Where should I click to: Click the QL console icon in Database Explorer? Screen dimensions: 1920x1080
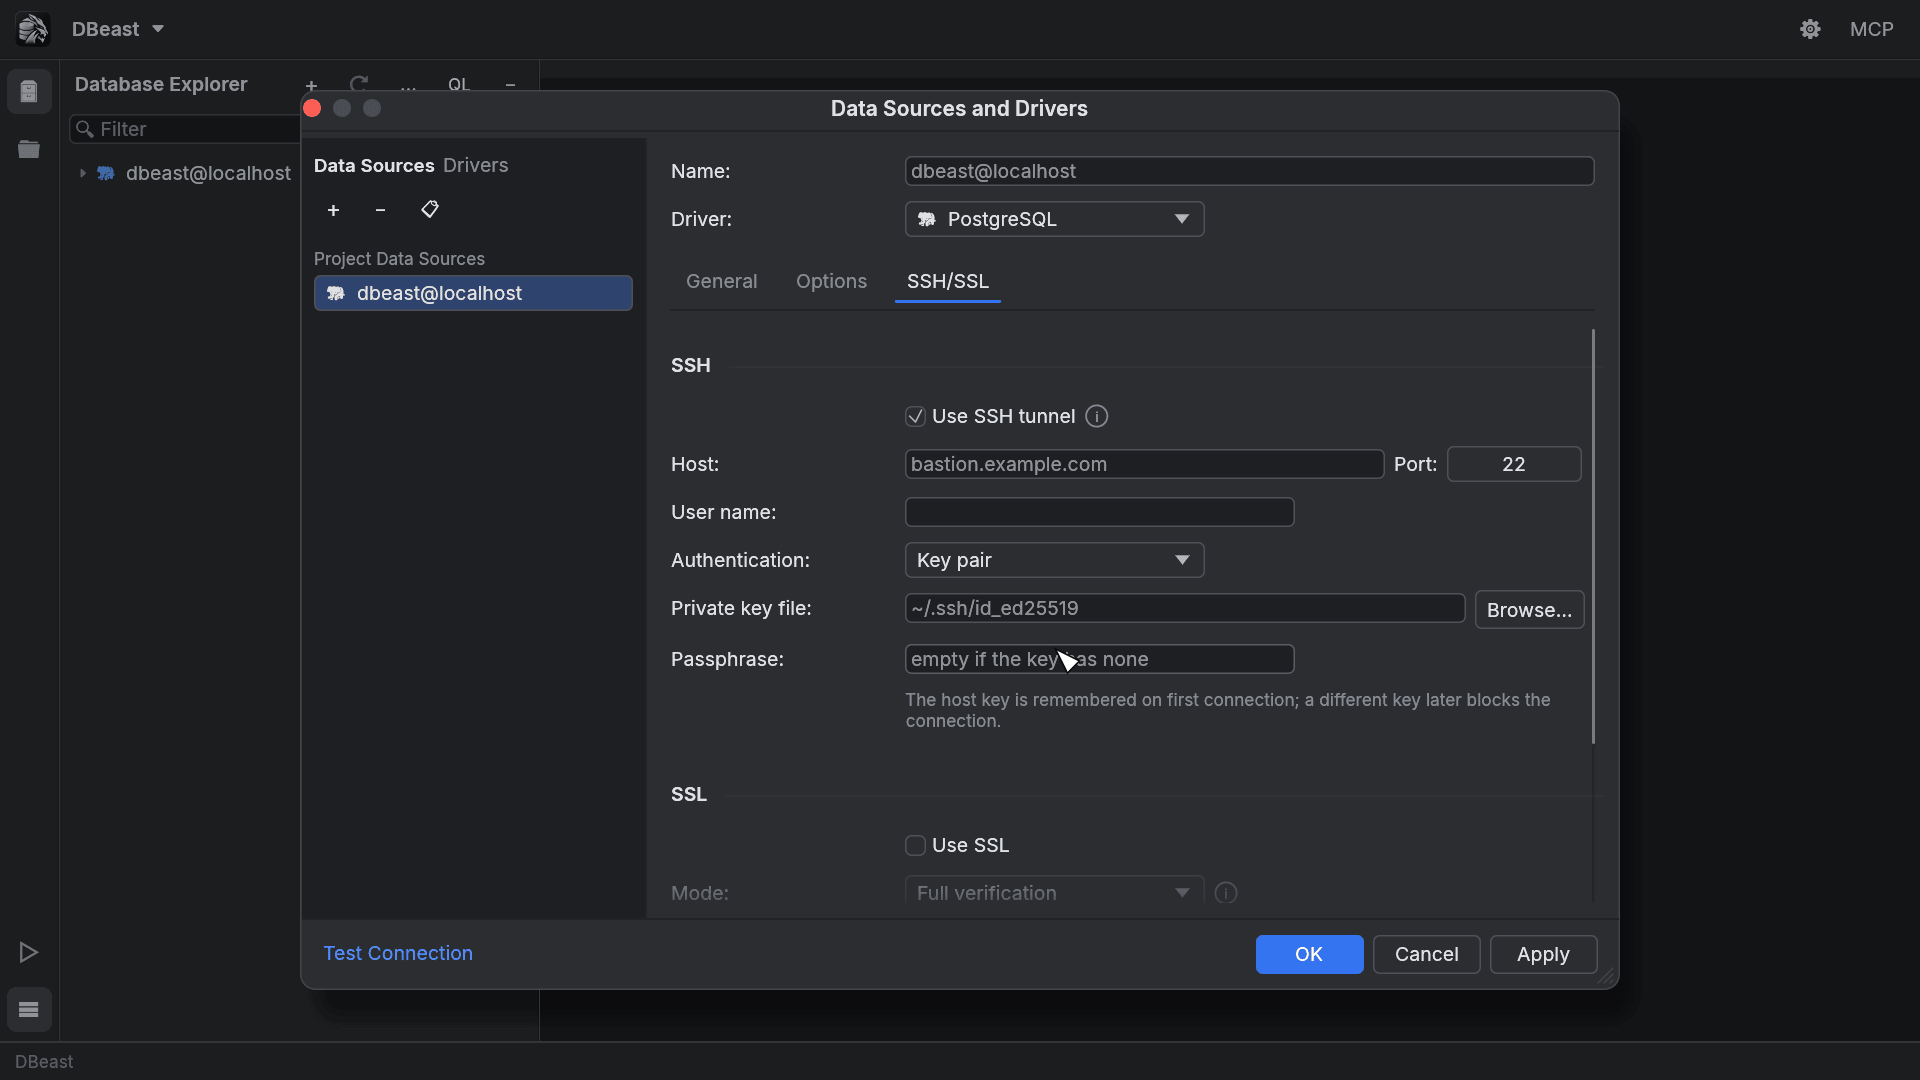point(459,84)
